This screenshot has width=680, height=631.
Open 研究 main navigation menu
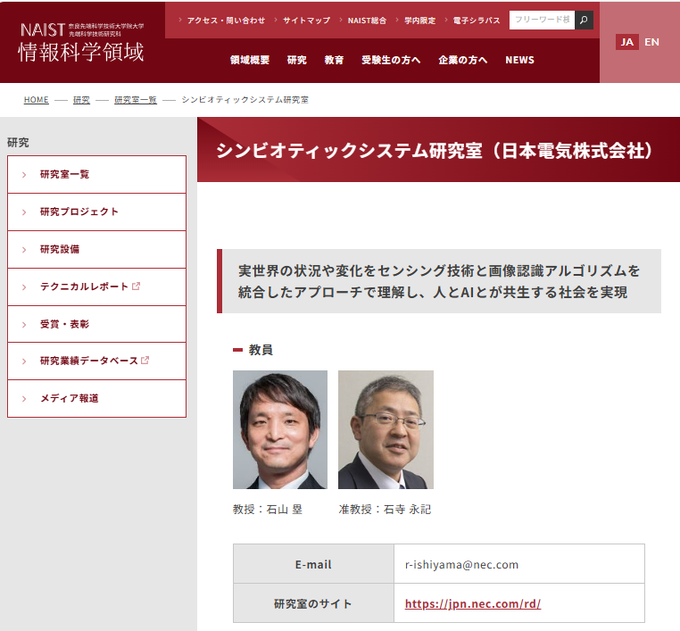click(x=297, y=60)
